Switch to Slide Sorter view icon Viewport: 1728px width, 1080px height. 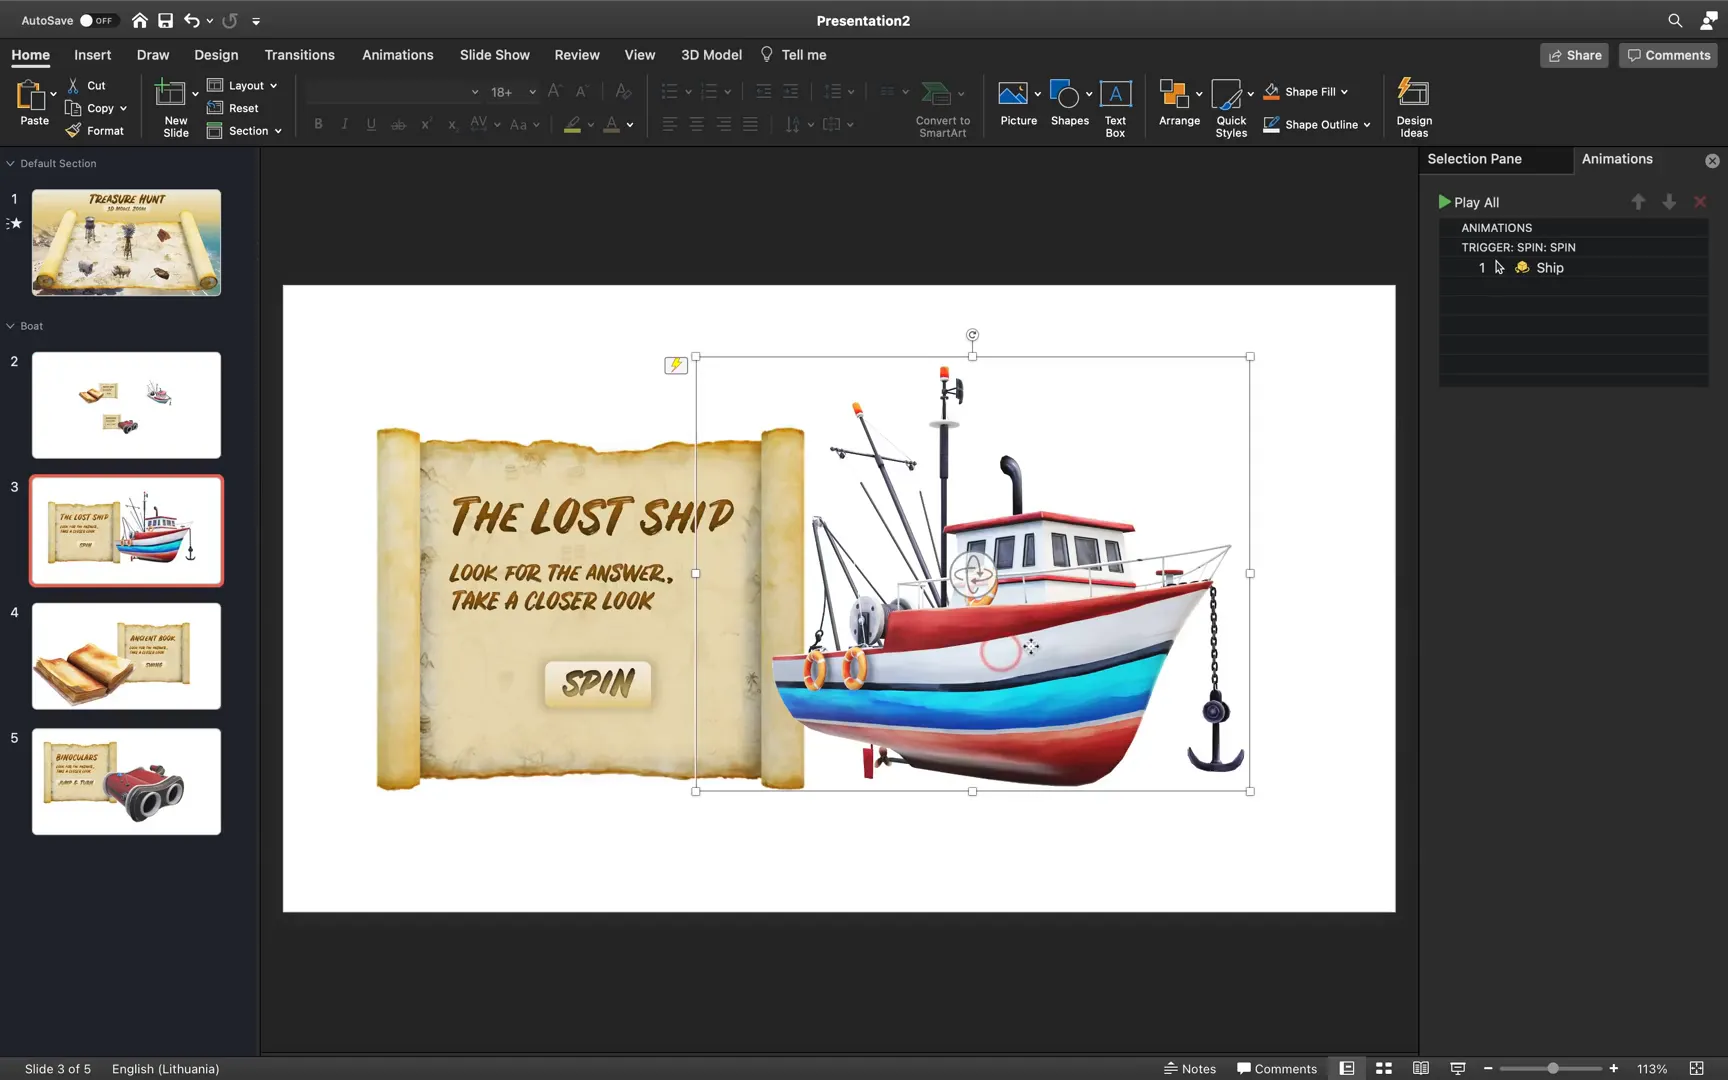[1384, 1068]
